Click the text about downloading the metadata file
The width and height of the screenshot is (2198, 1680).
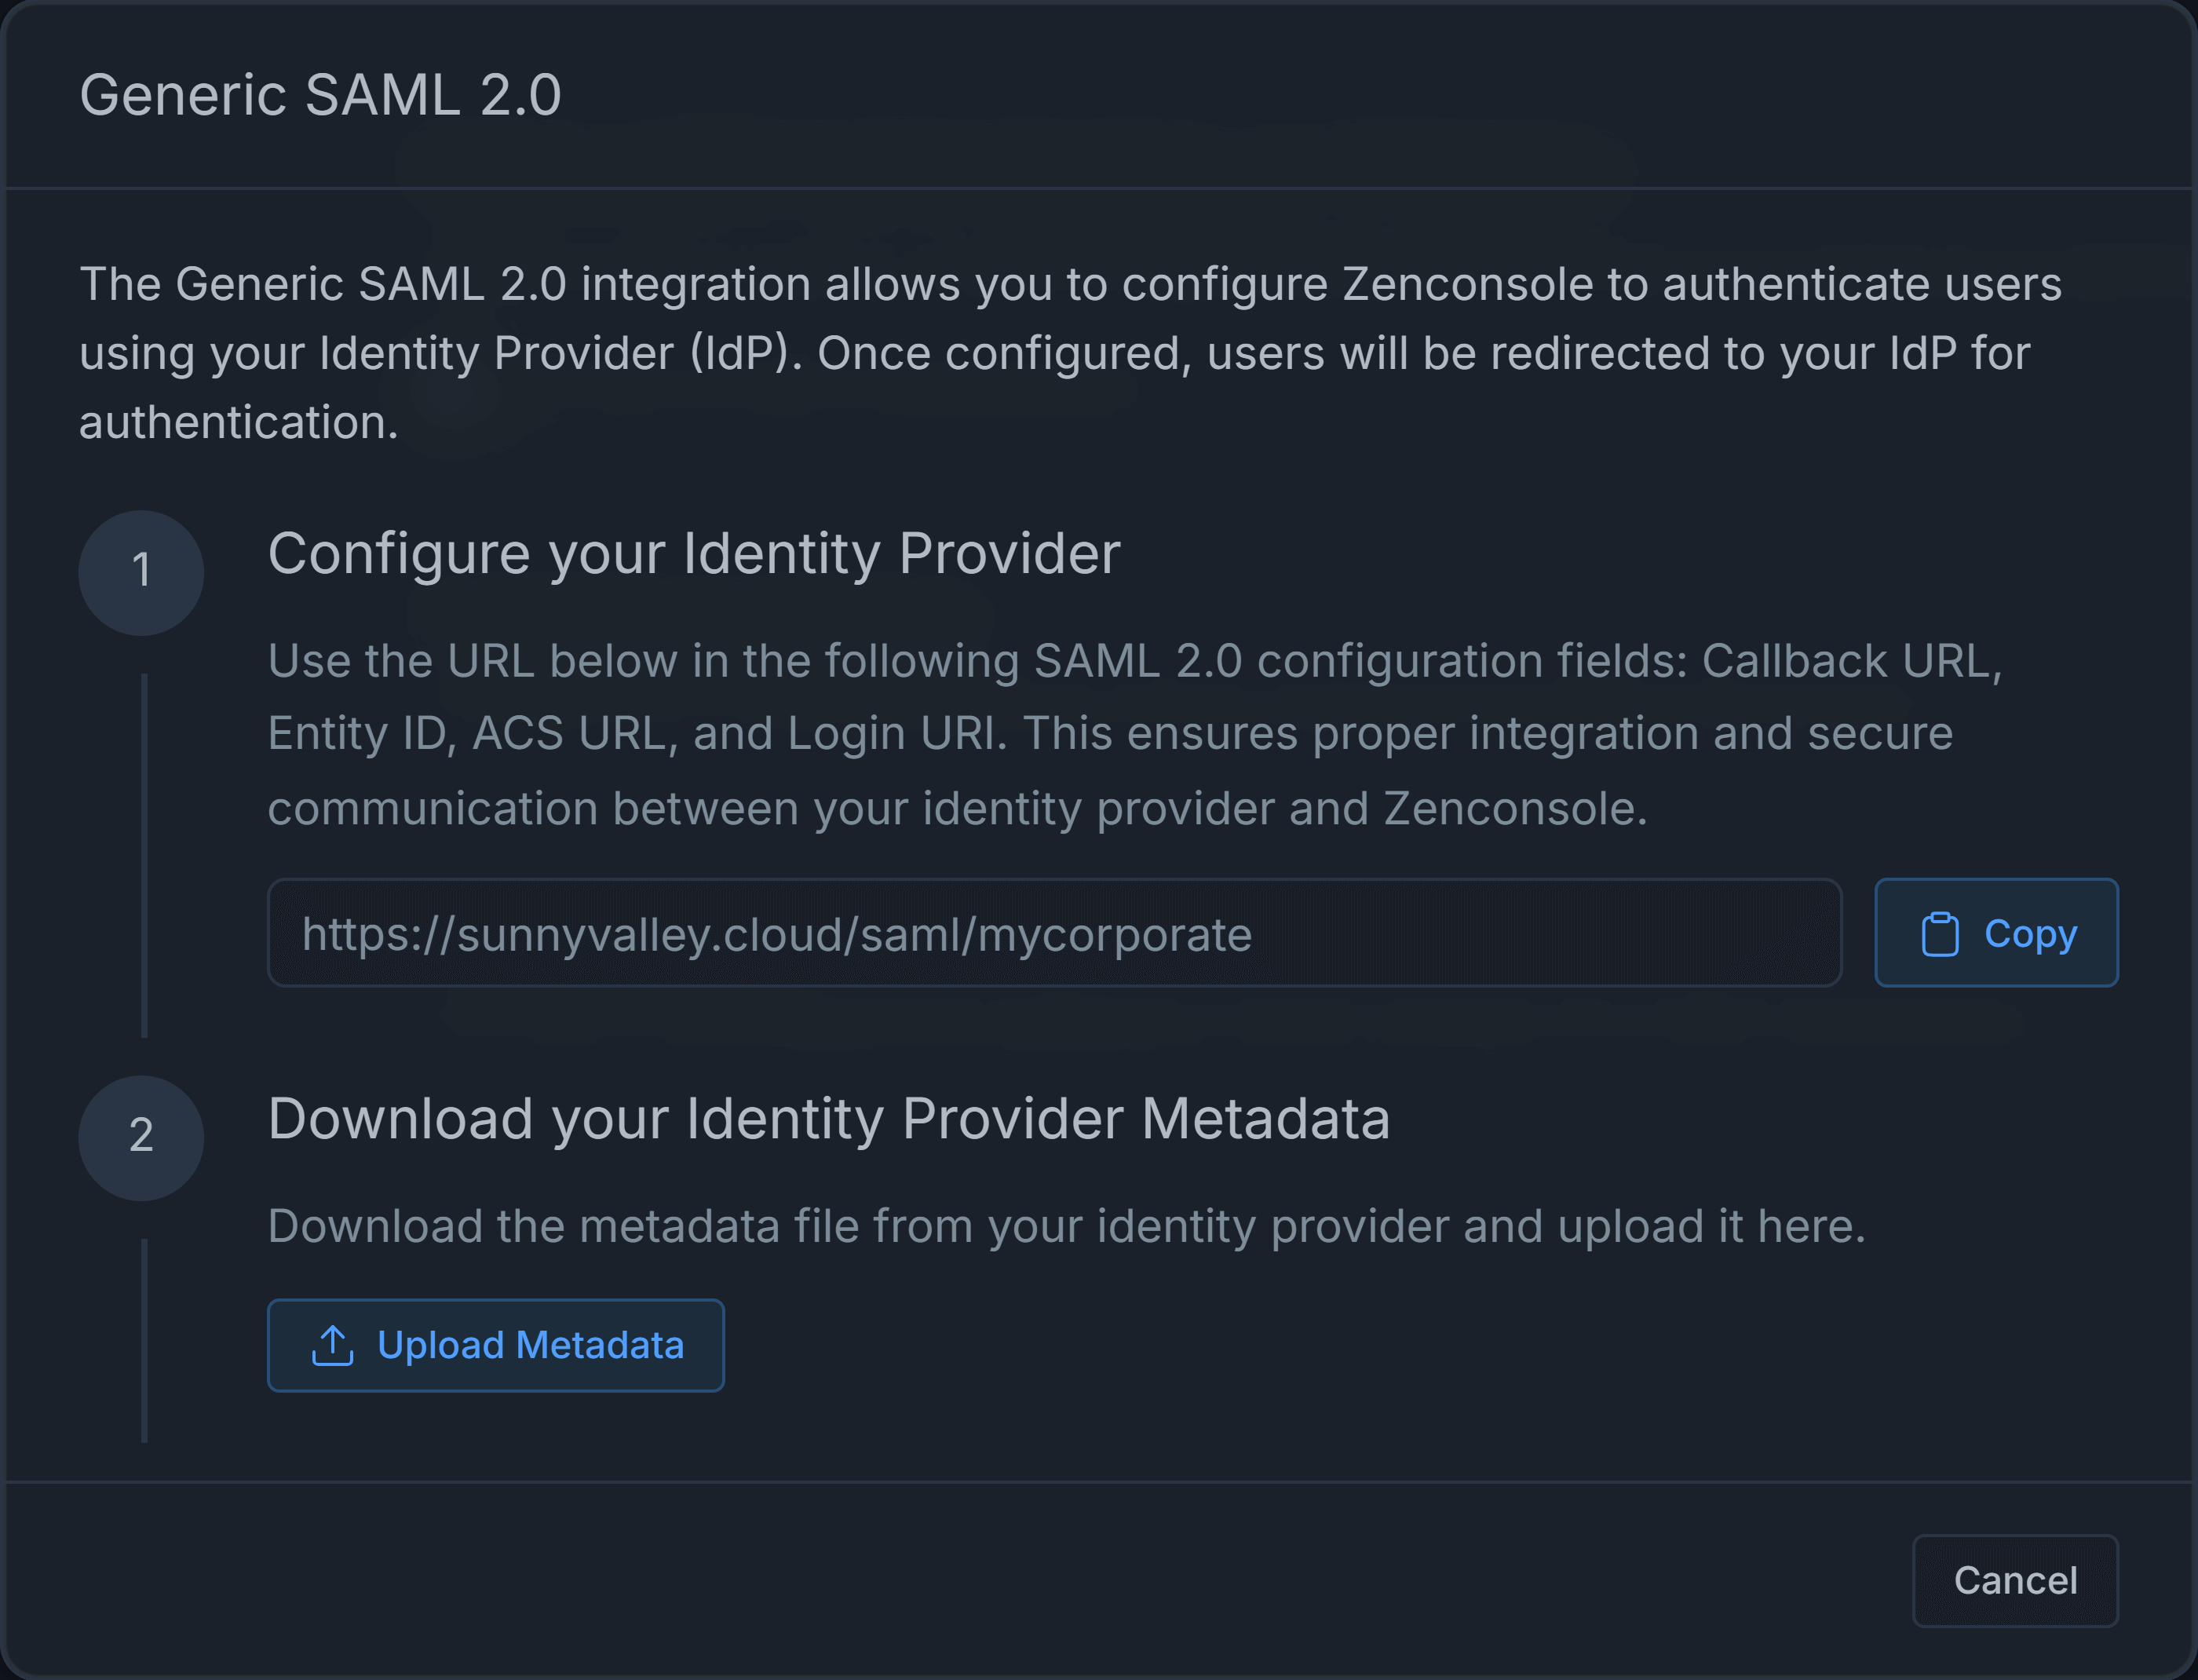tap(1066, 1226)
